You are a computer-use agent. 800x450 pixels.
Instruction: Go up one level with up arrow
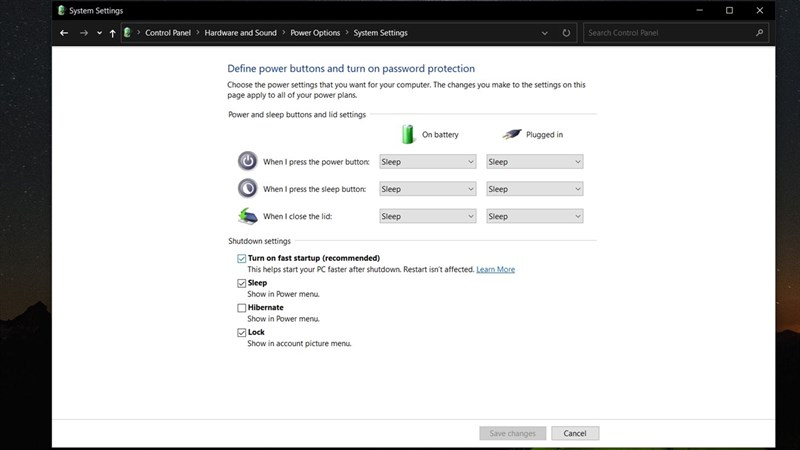[x=112, y=33]
